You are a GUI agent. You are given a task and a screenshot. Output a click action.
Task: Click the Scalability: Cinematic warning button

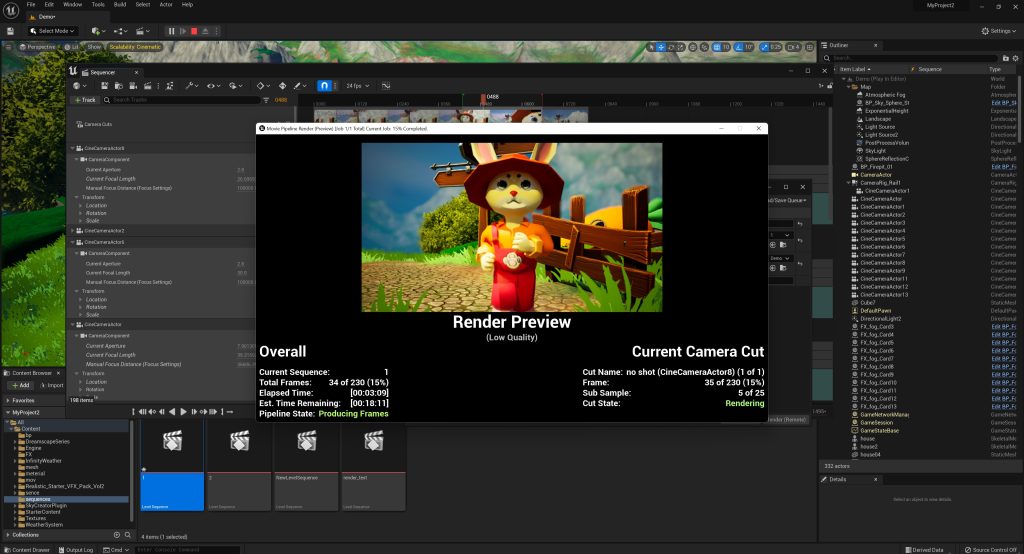coord(135,47)
